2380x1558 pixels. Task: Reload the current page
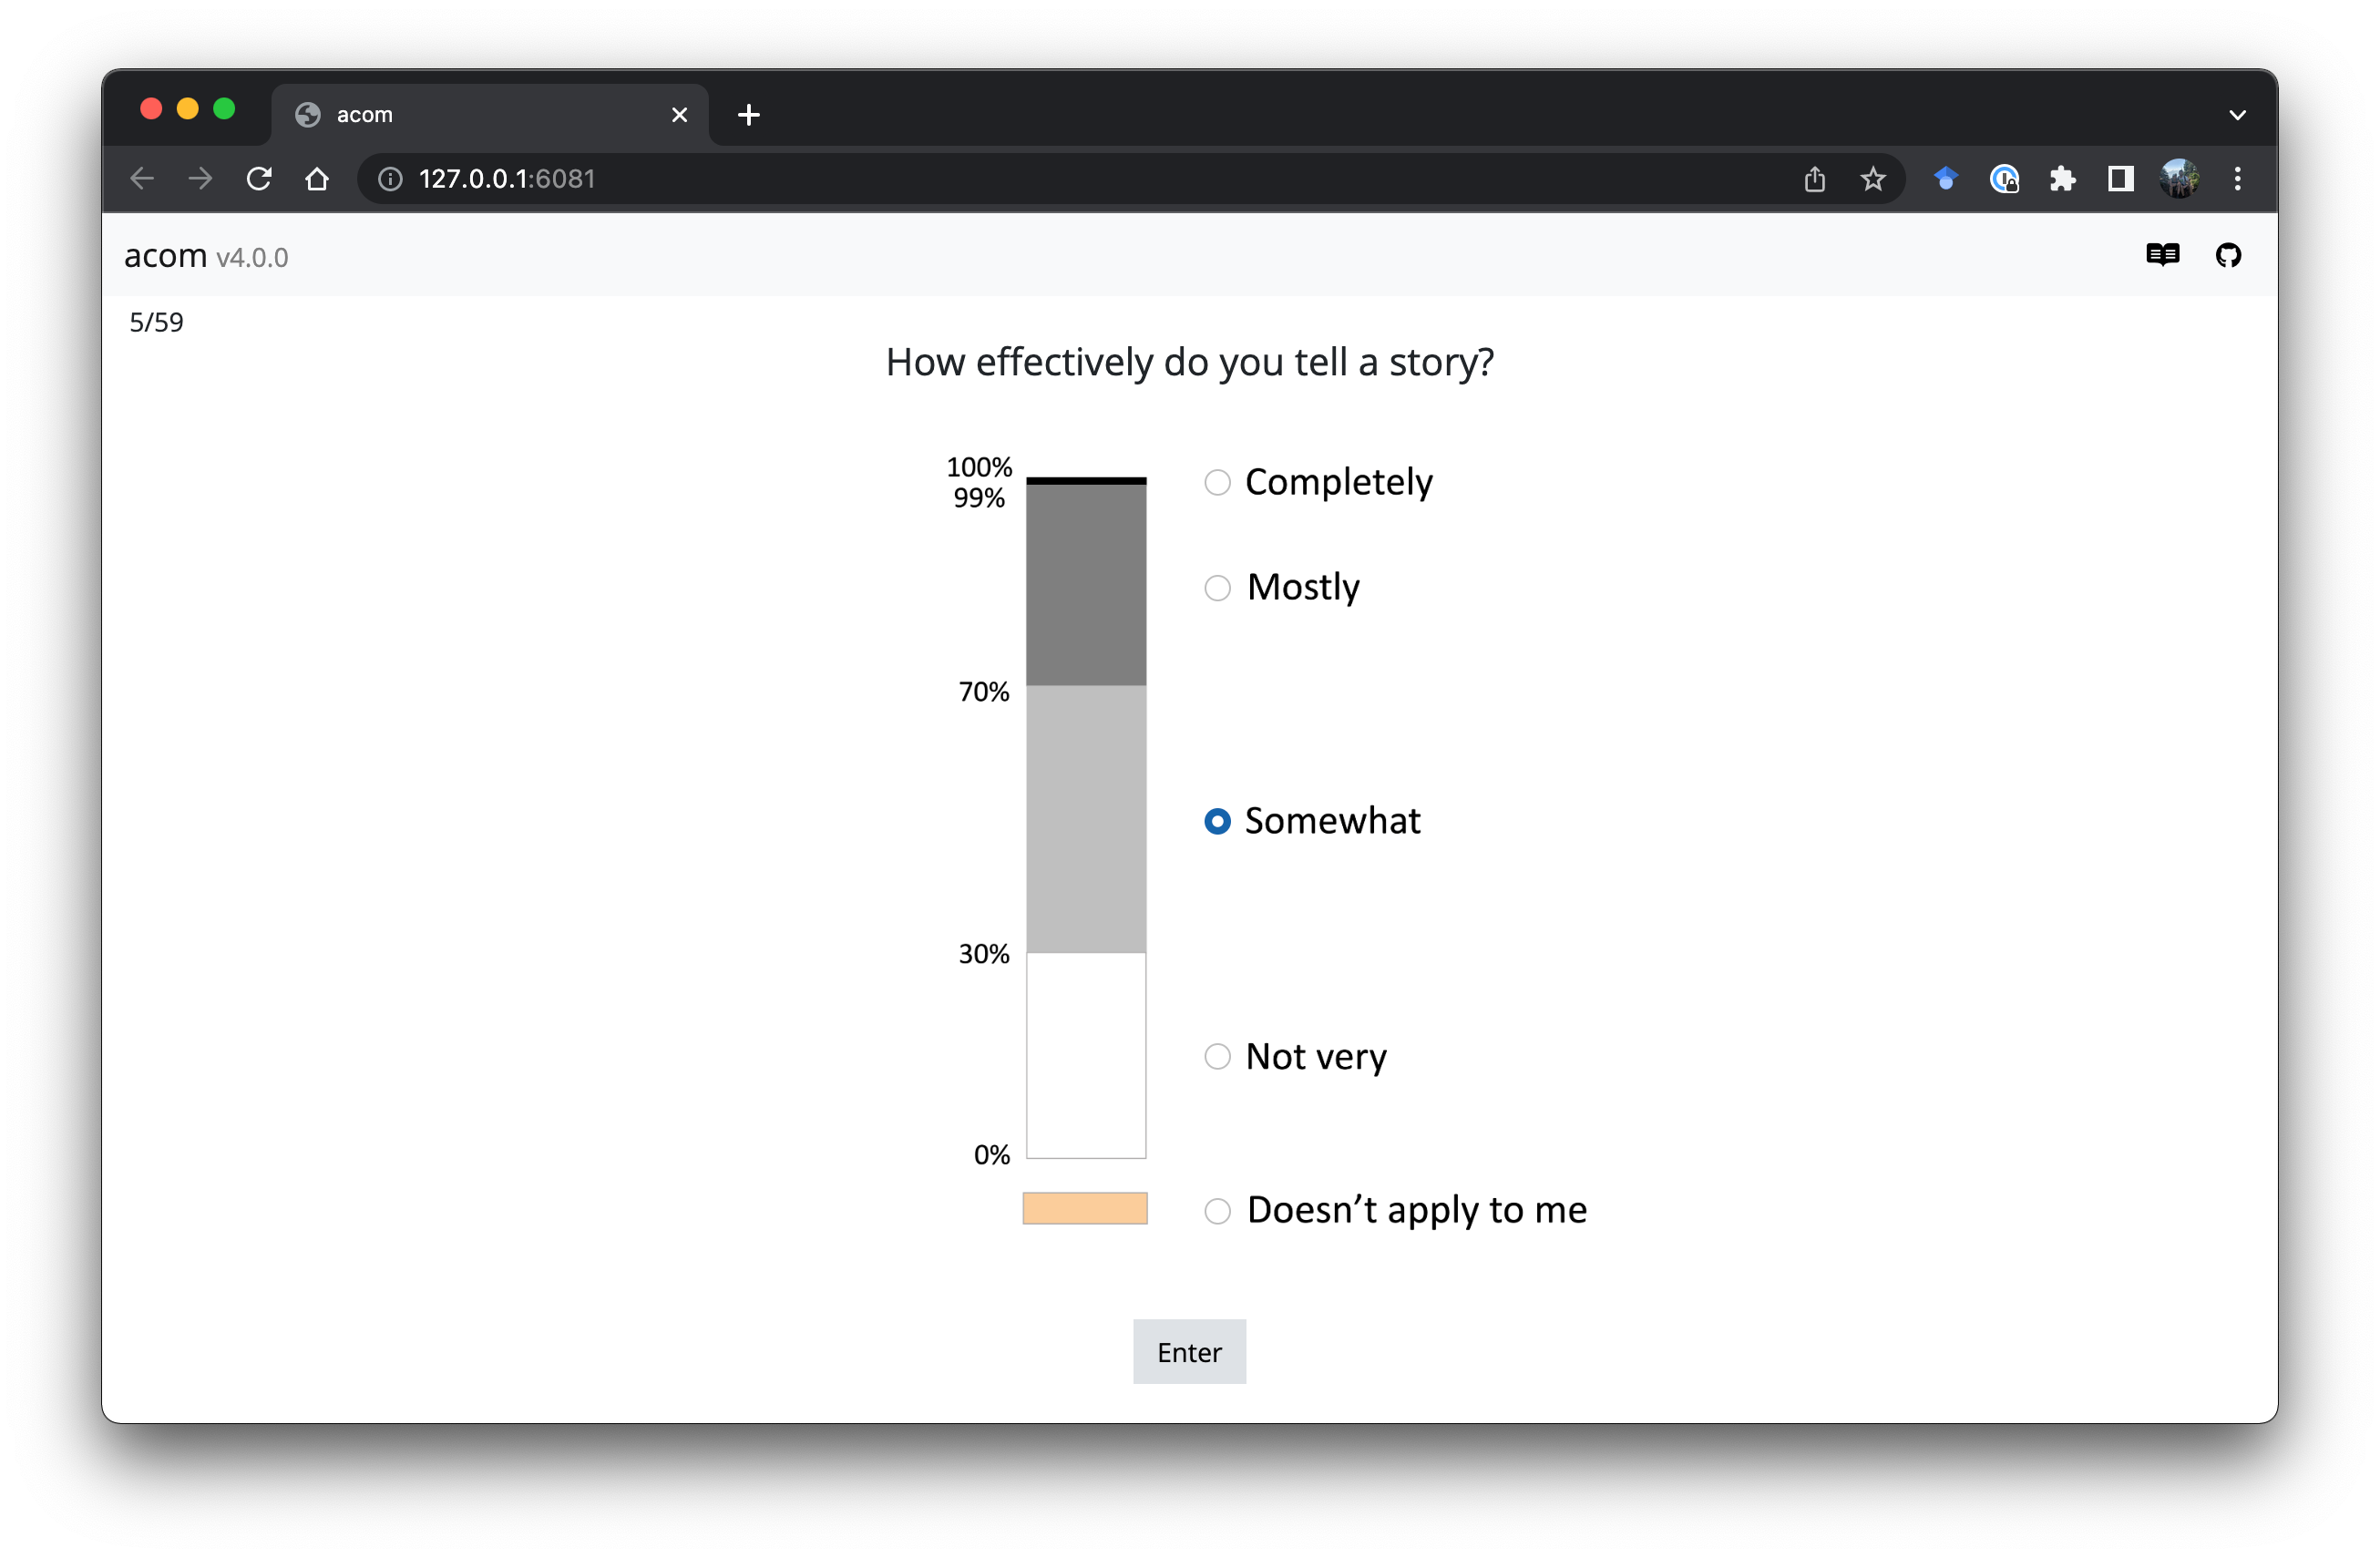pyautogui.click(x=259, y=179)
